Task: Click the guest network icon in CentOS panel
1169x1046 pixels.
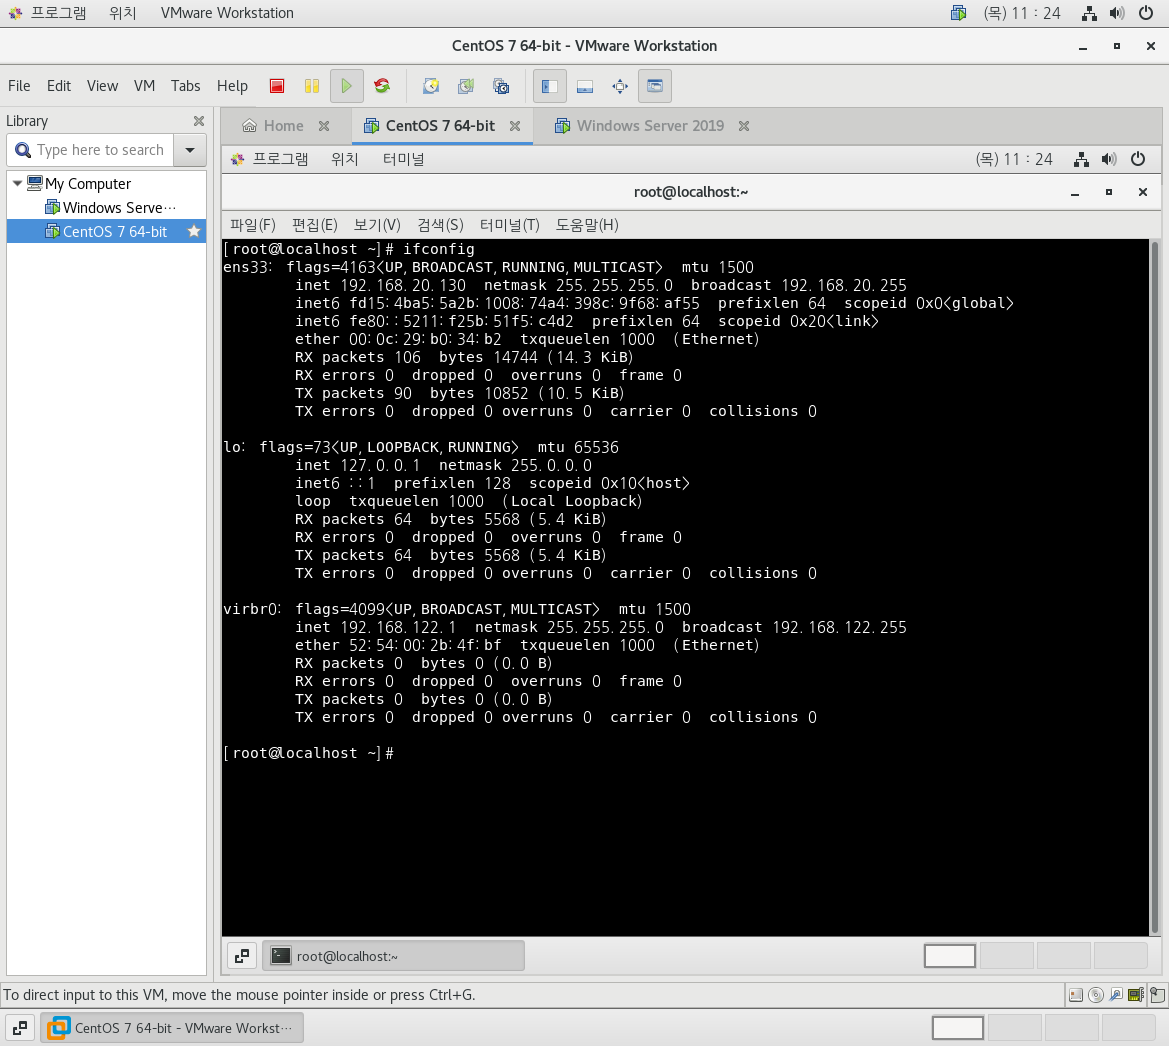Action: (x=1081, y=159)
